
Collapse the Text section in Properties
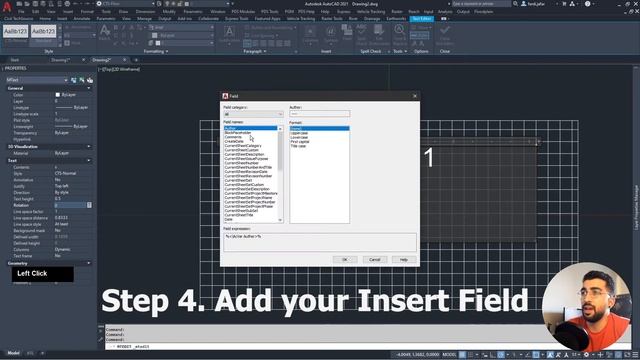(89, 160)
